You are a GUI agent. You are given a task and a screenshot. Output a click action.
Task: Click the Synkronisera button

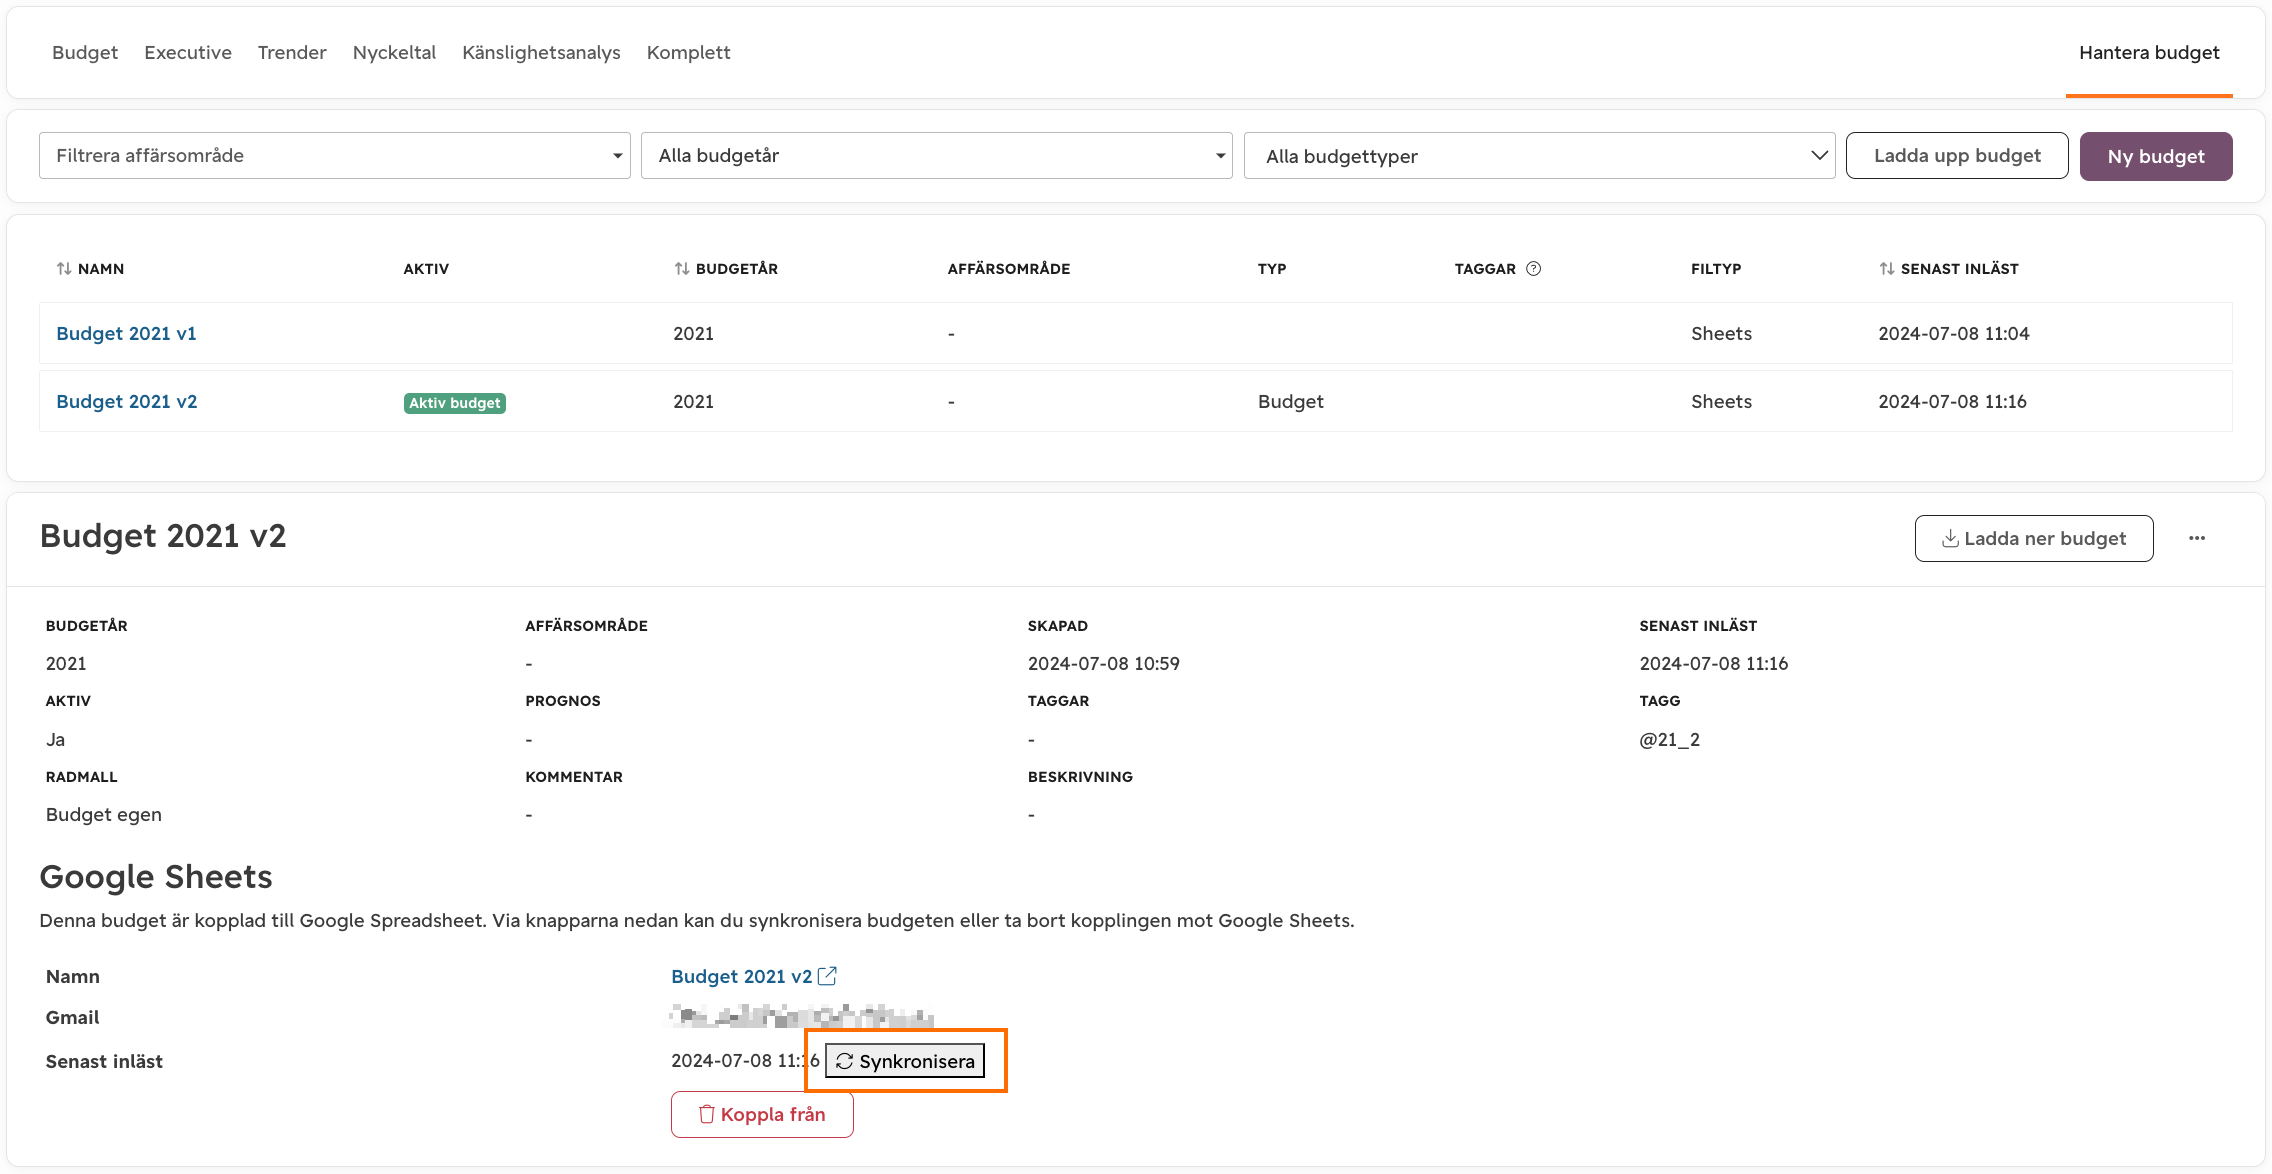[905, 1061]
